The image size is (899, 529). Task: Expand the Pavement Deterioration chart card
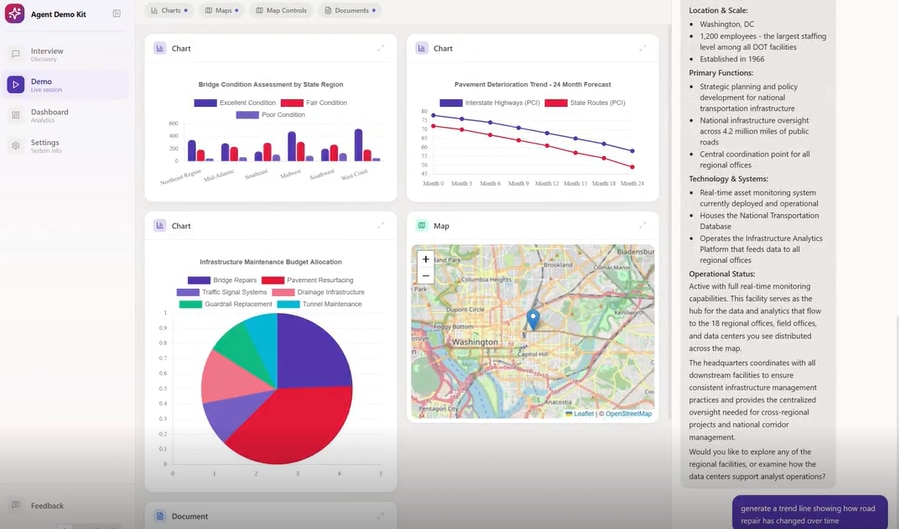point(643,49)
